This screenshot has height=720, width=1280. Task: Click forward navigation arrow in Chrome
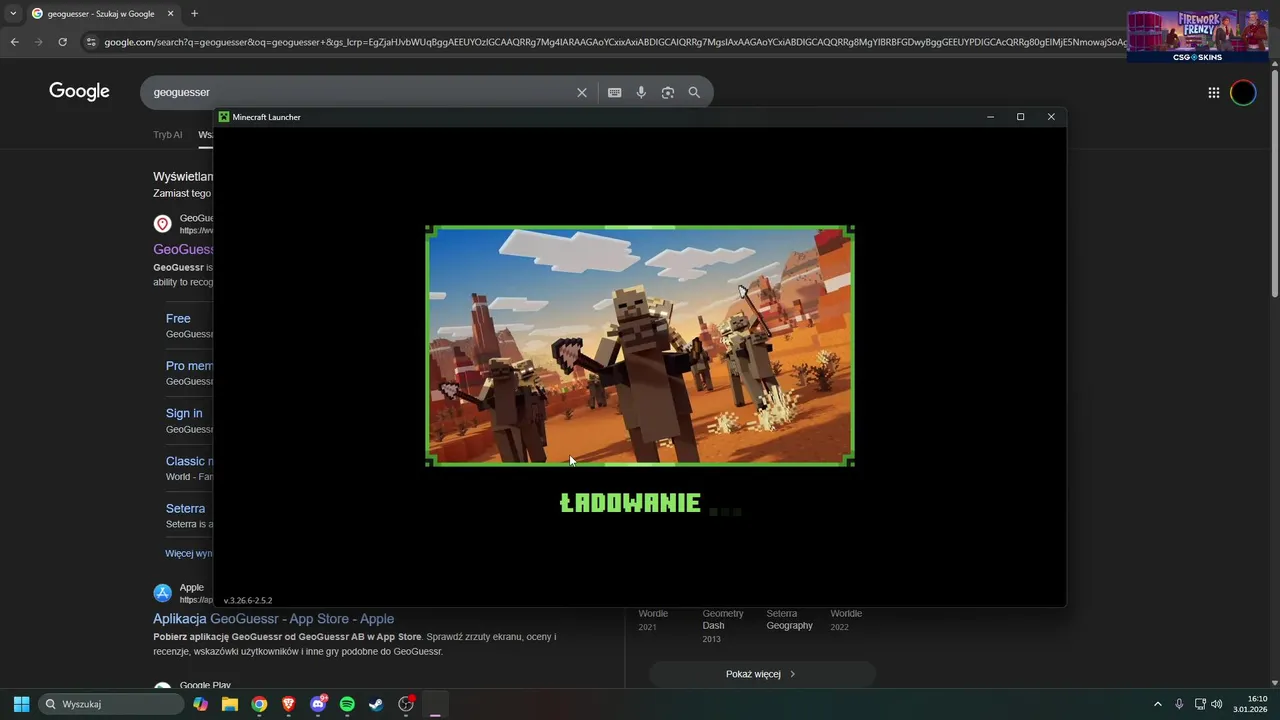pos(38,42)
